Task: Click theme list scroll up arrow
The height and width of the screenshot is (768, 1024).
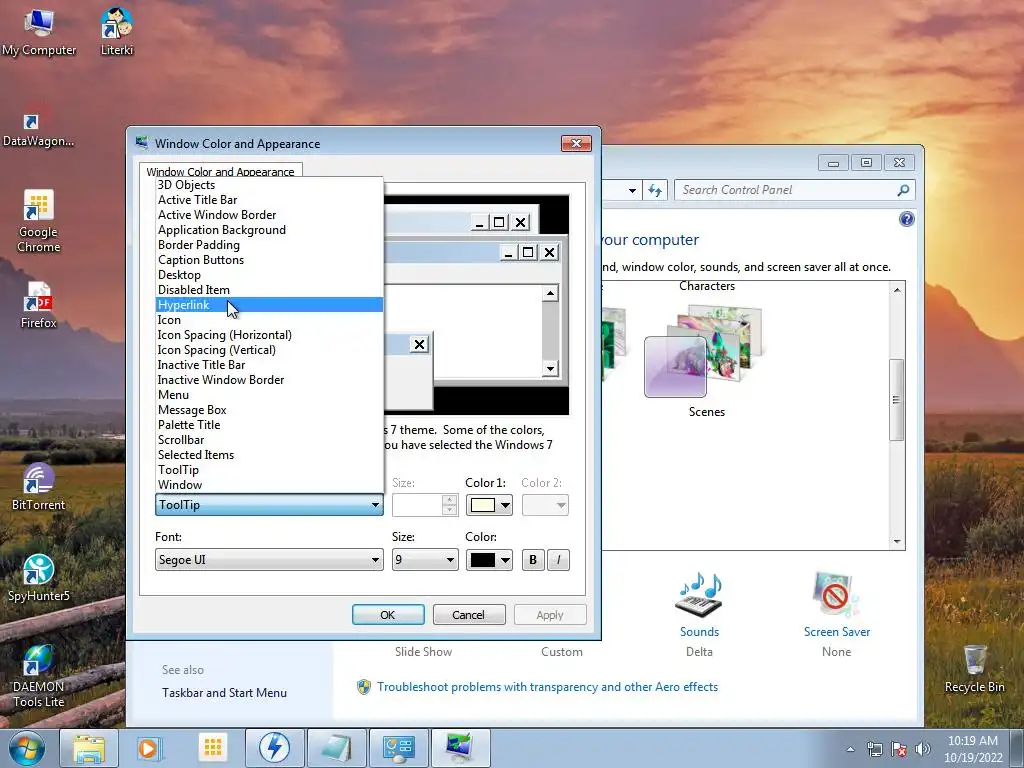Action: point(897,289)
